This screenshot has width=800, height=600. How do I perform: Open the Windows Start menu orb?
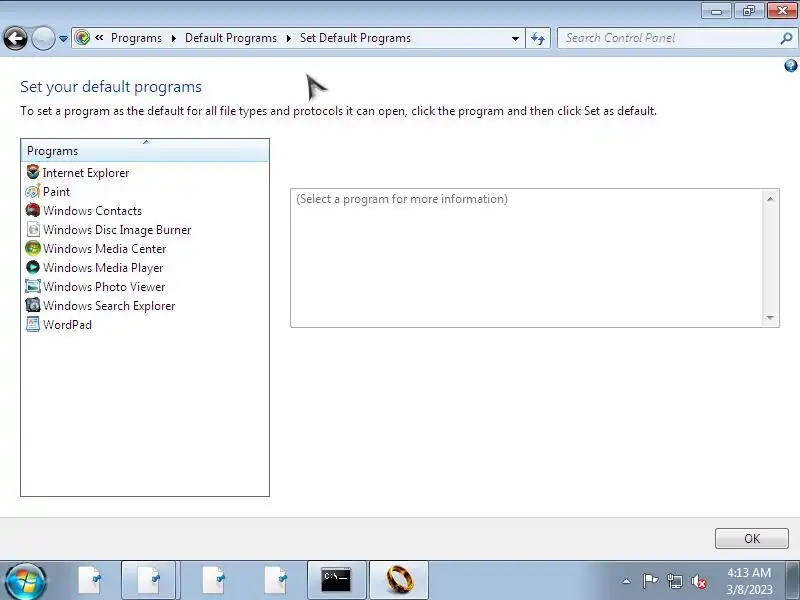coord(24,581)
